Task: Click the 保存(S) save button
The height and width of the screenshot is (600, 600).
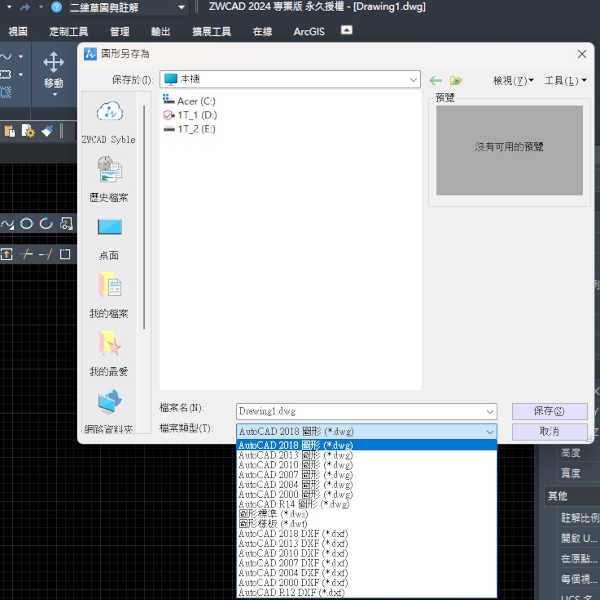Action: click(549, 411)
